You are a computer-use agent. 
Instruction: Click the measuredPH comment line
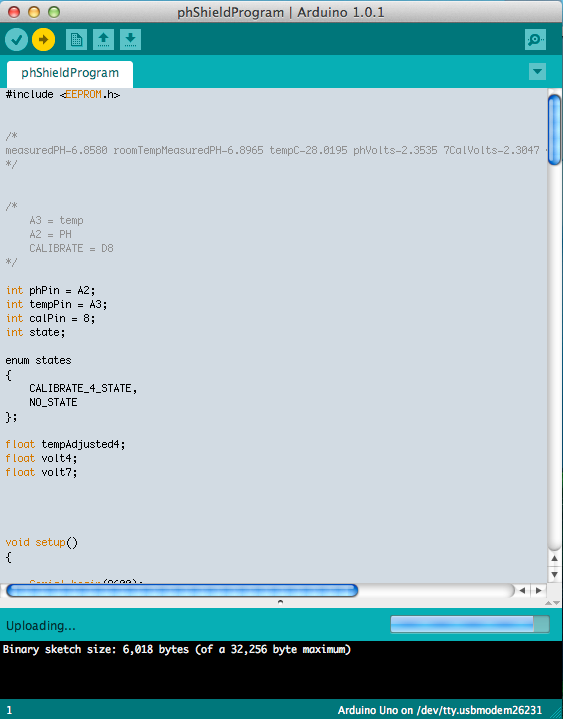click(276, 150)
